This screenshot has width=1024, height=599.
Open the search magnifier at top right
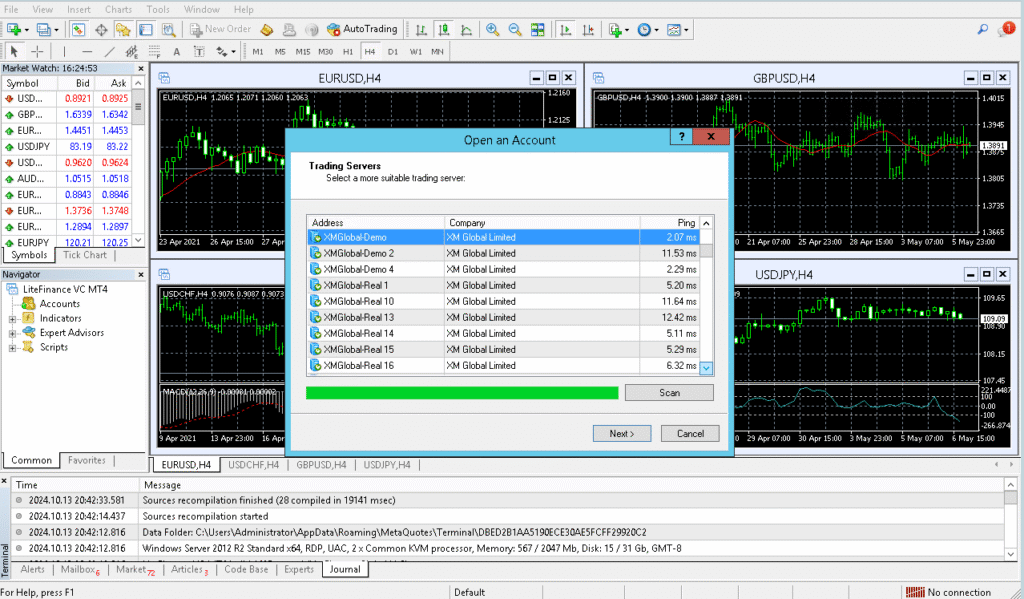pos(982,29)
